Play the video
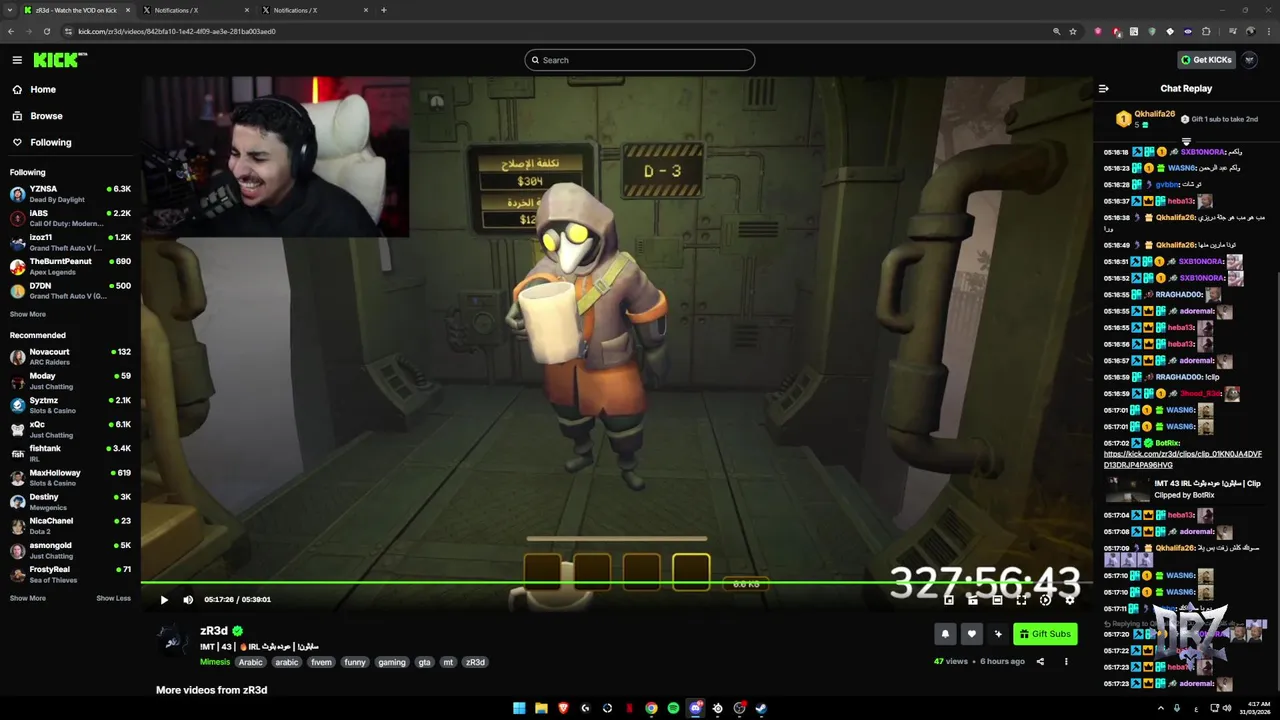Image resolution: width=1280 pixels, height=720 pixels. point(164,600)
